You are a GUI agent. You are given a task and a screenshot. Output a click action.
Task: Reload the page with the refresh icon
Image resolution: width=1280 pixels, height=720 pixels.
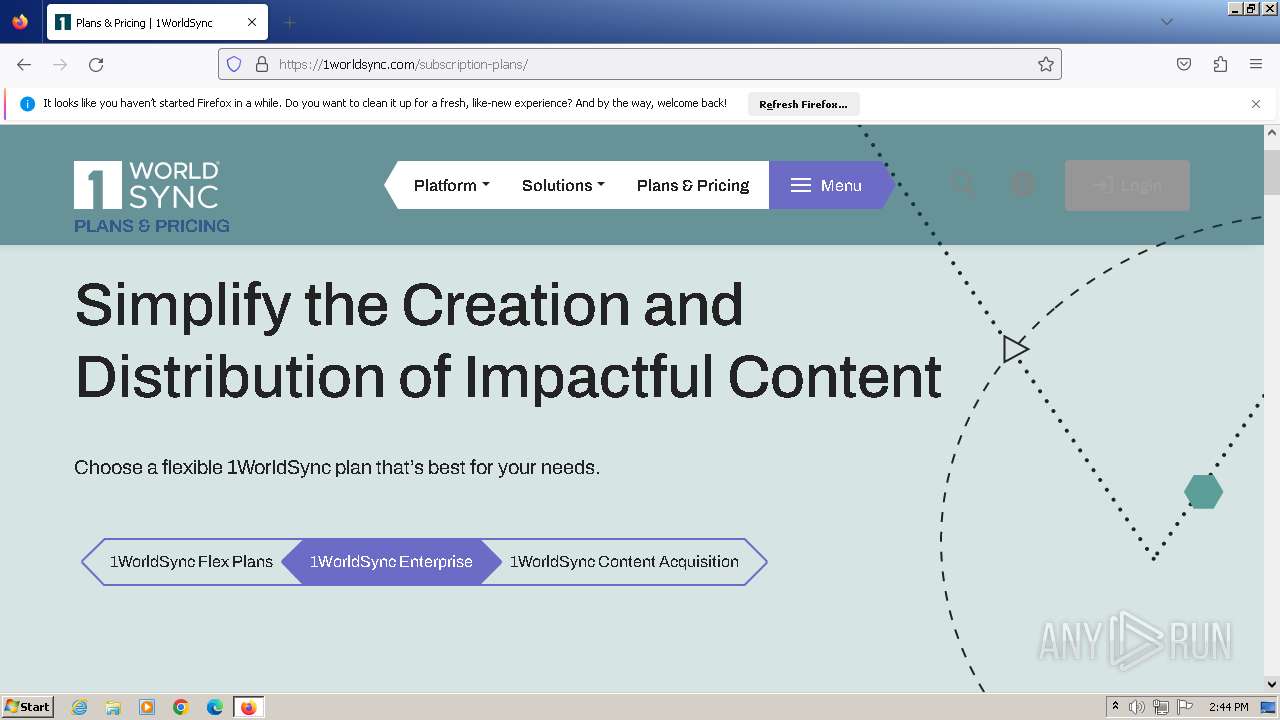(x=96, y=64)
